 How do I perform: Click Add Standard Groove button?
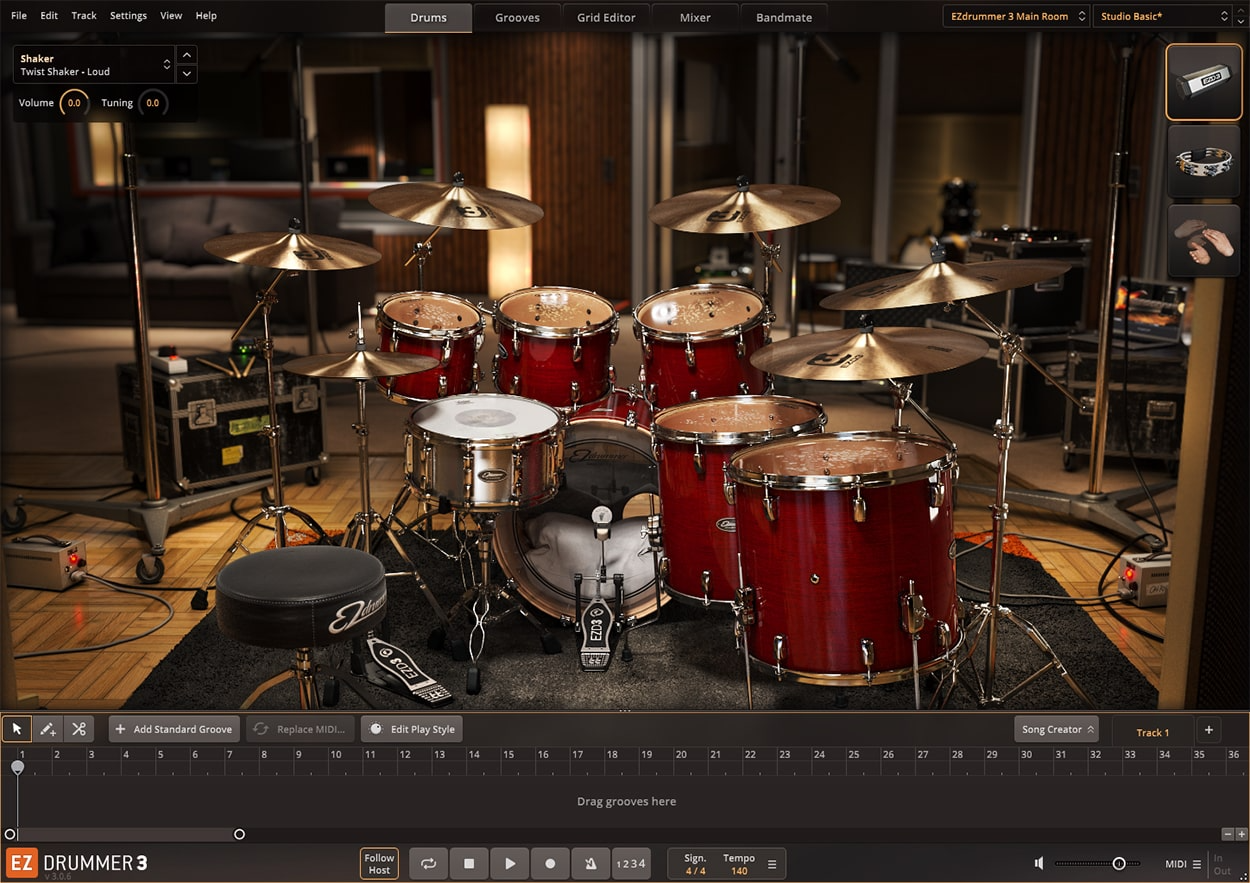(174, 729)
